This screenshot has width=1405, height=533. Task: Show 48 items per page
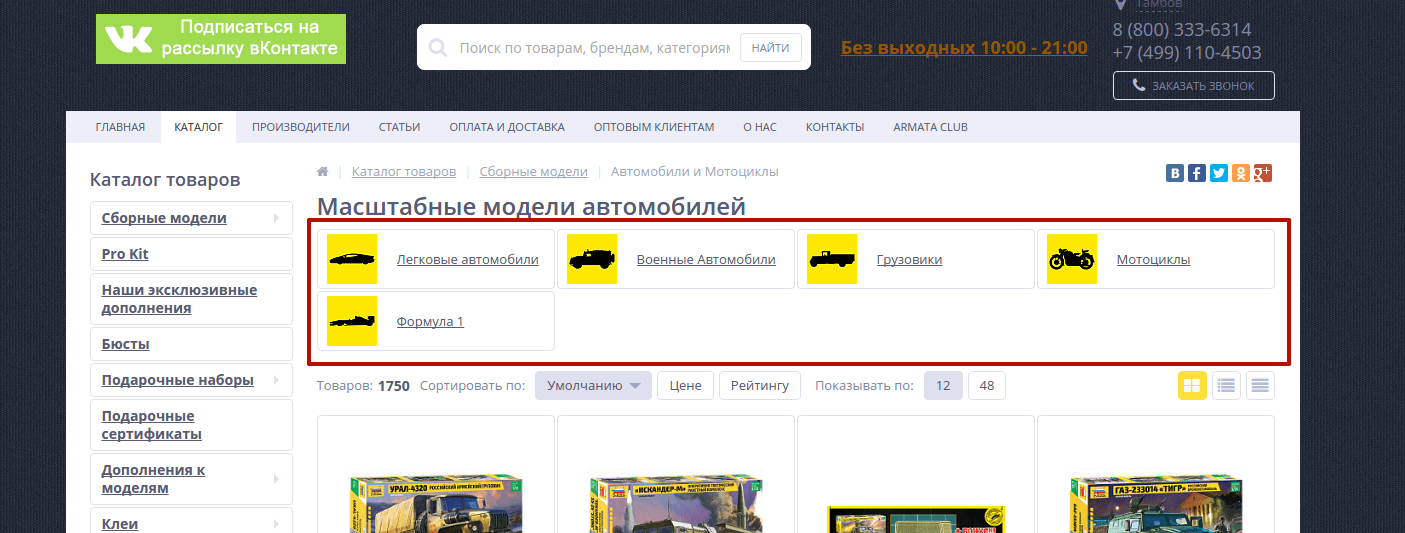[987, 385]
